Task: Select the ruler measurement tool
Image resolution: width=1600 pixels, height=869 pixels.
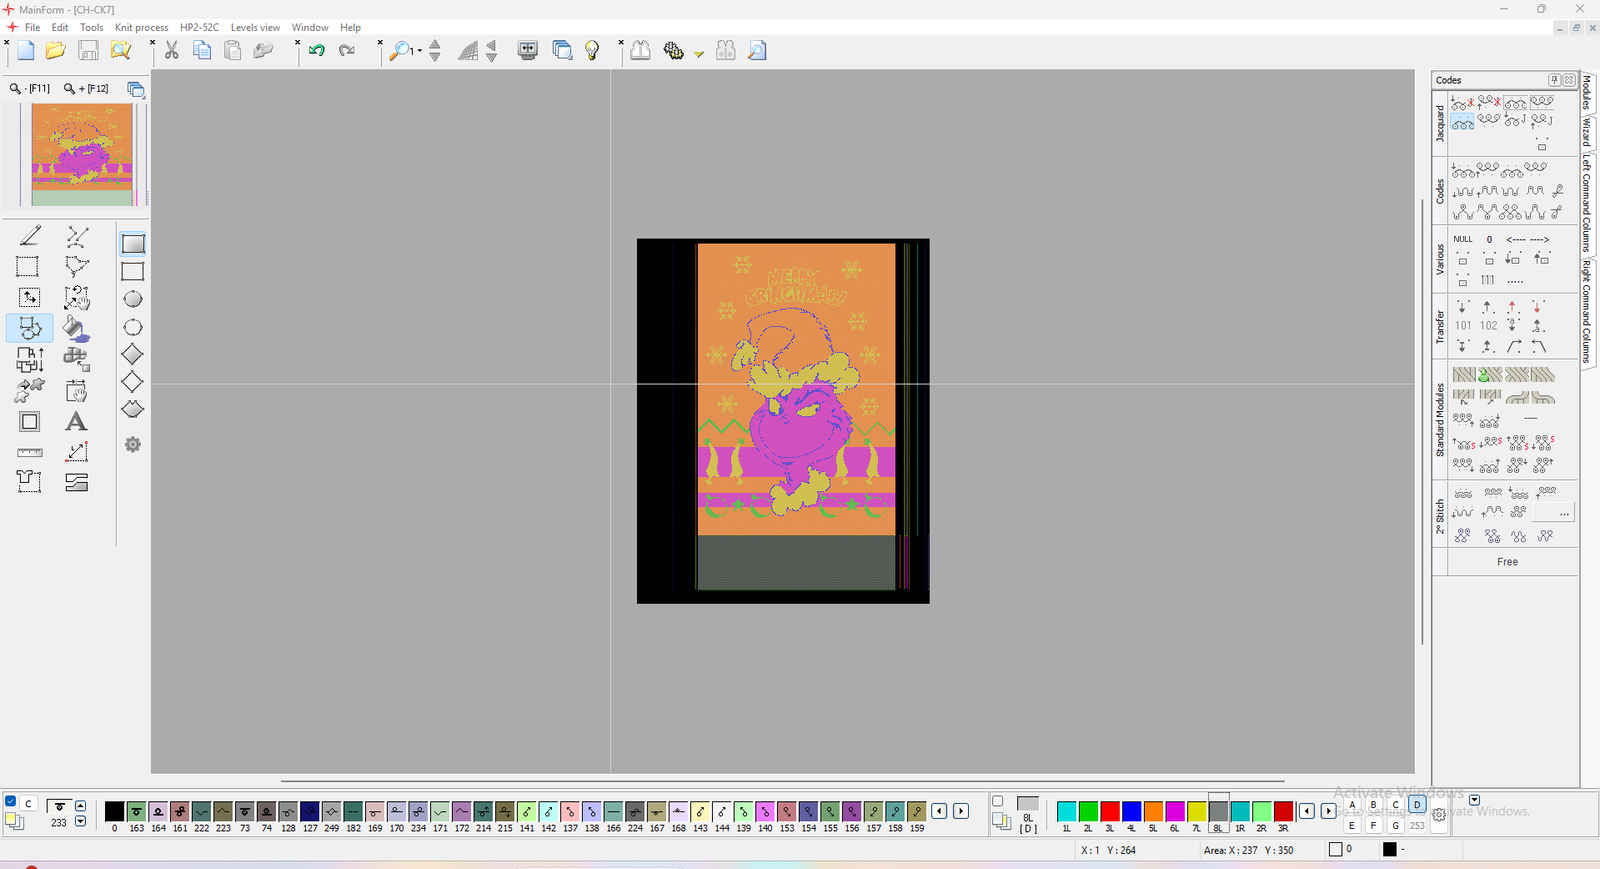Action: click(30, 453)
